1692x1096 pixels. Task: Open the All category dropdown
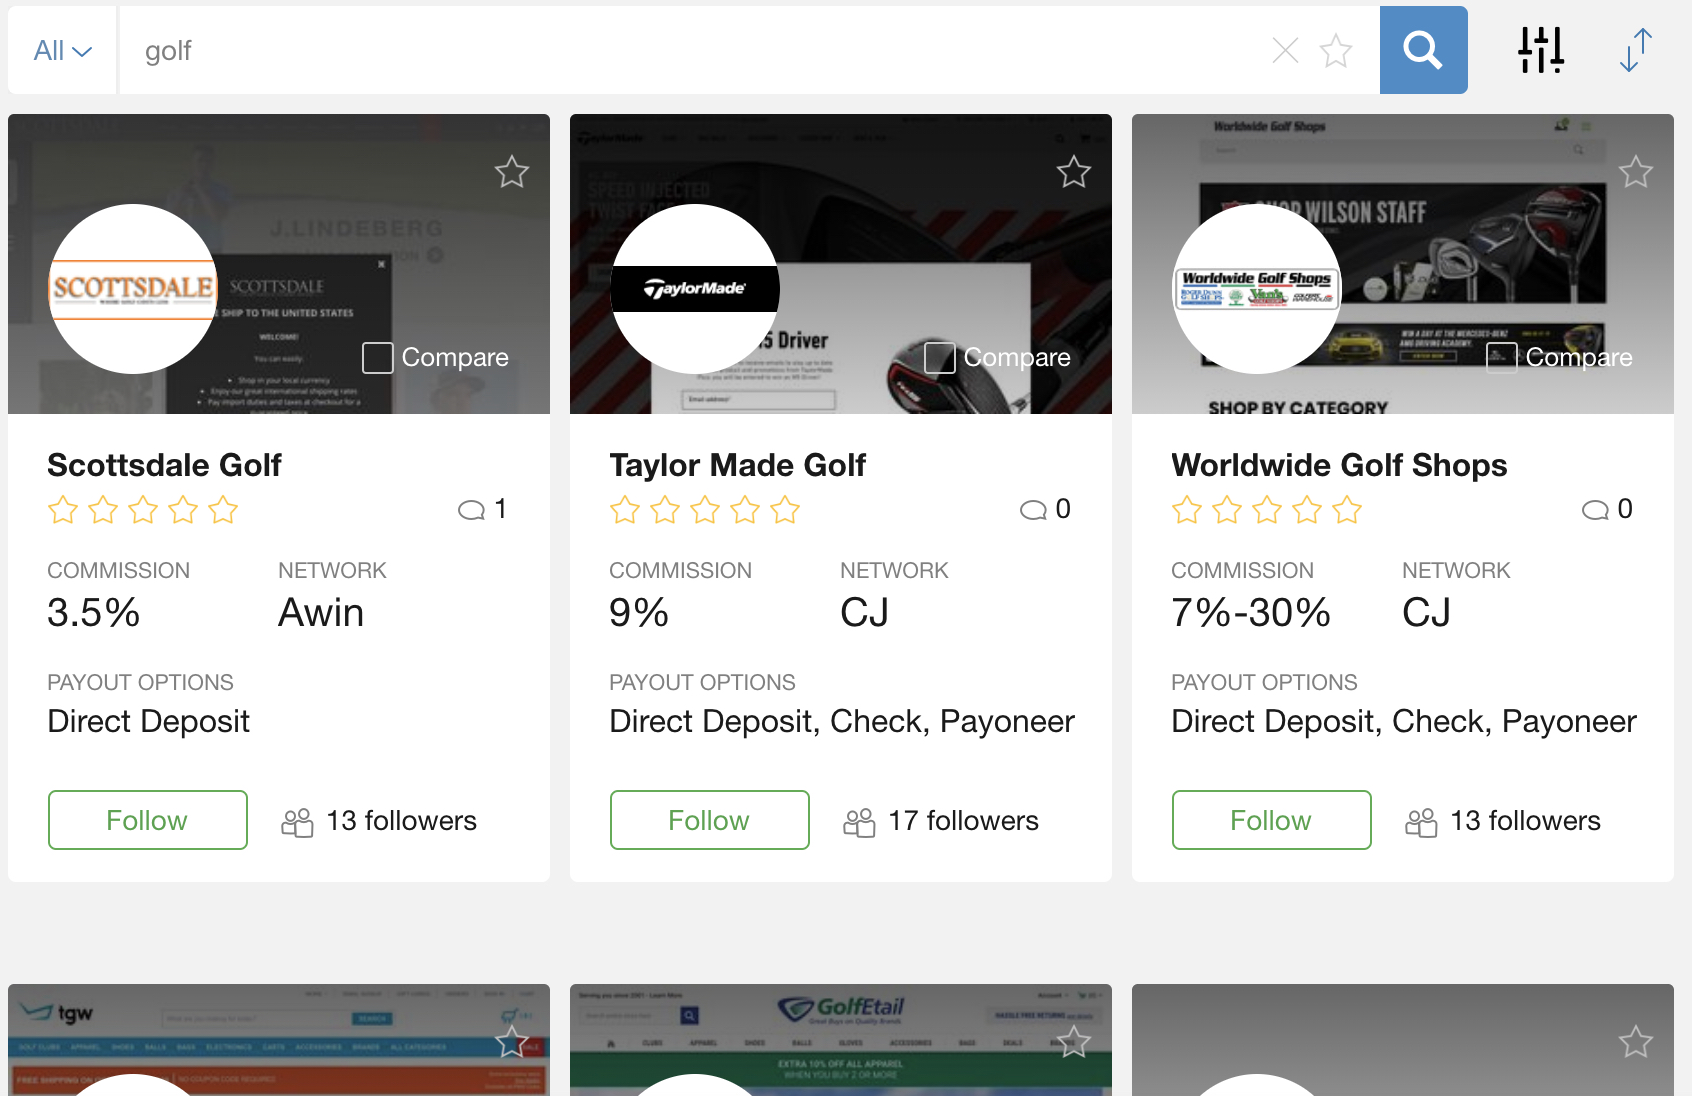tap(62, 50)
